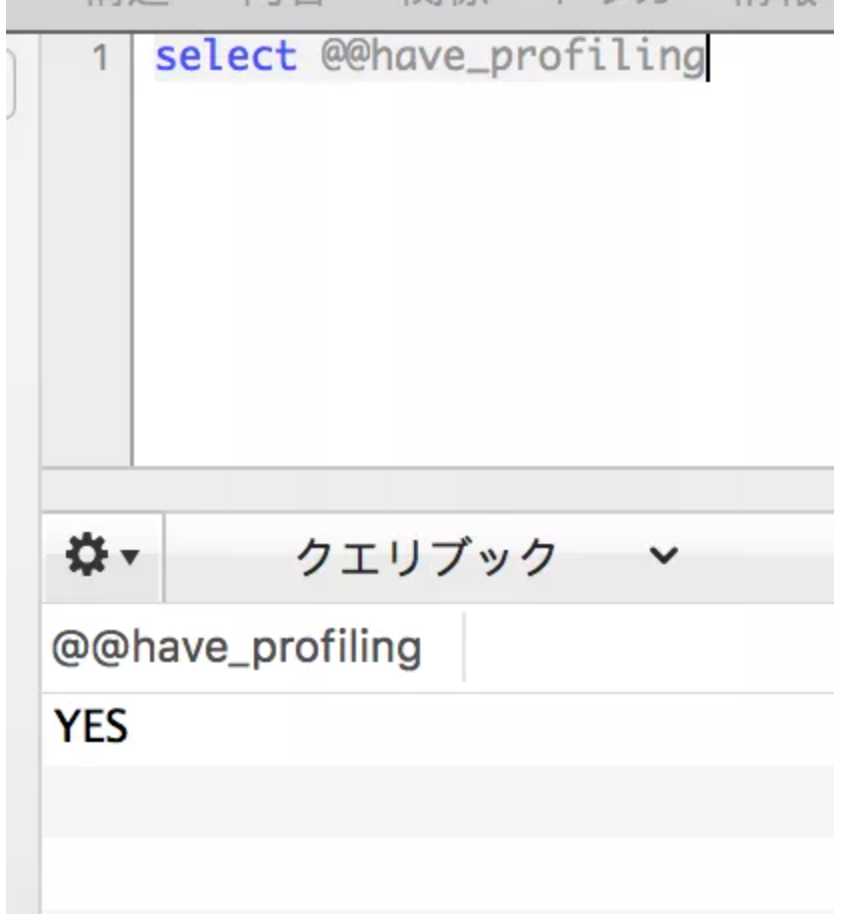This screenshot has height=922, width=852.
Task: Click the YES row's empty right side
Action: 482,729
